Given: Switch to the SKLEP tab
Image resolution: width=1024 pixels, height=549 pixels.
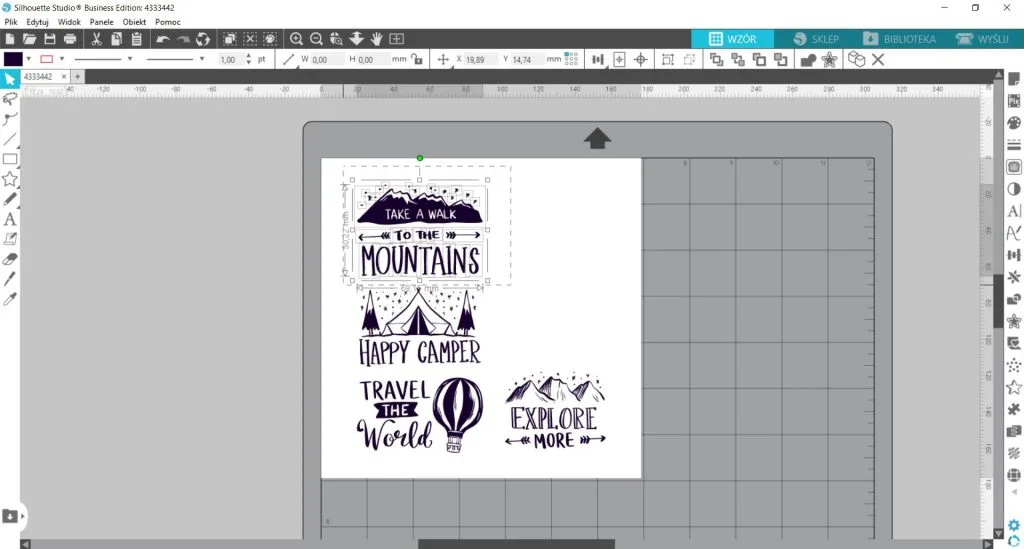Looking at the screenshot, I should (816, 39).
